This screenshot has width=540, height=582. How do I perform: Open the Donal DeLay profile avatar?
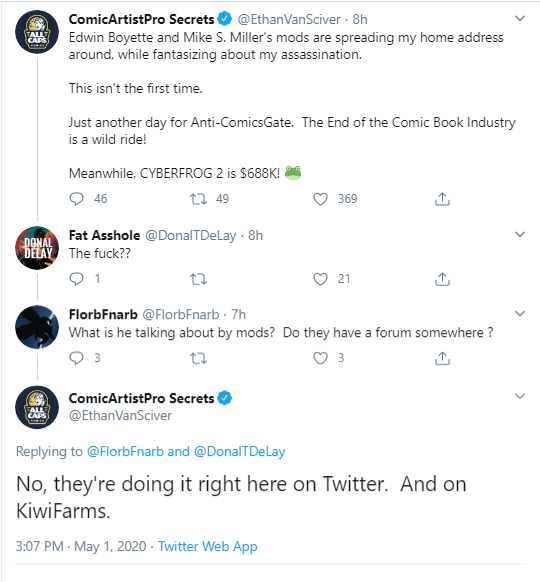(x=37, y=248)
